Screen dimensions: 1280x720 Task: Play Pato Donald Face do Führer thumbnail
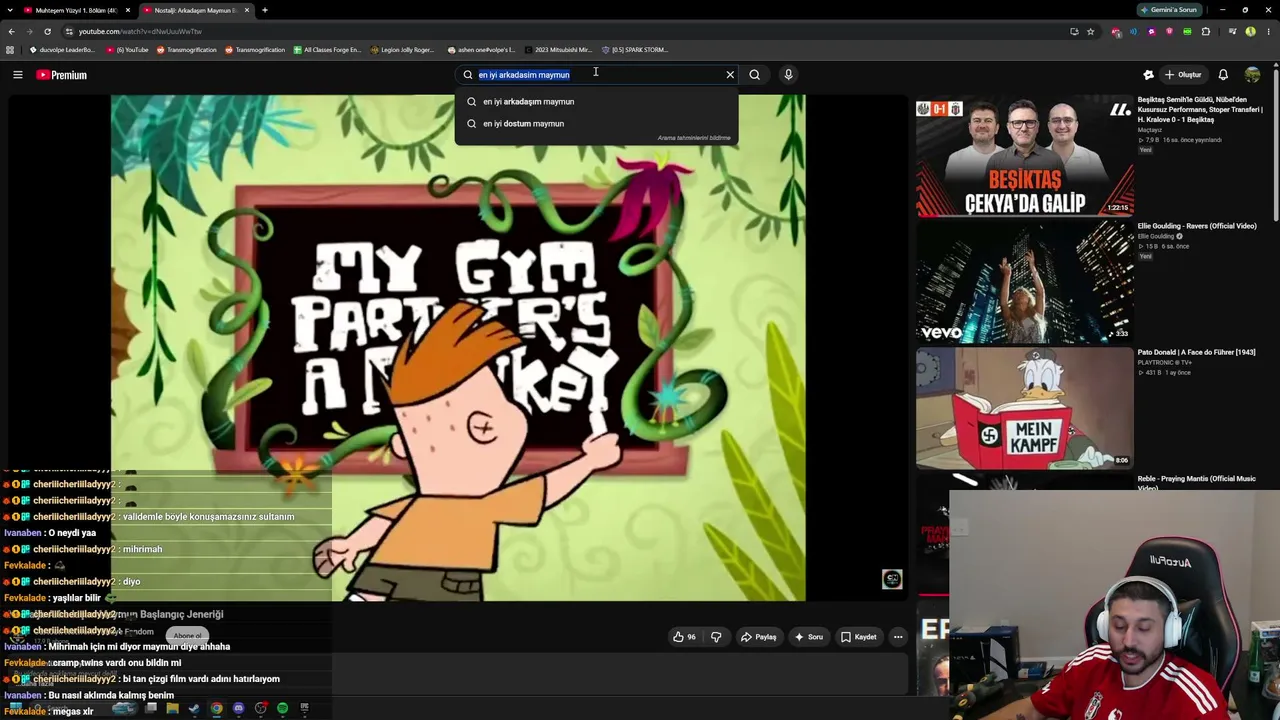[1025, 409]
